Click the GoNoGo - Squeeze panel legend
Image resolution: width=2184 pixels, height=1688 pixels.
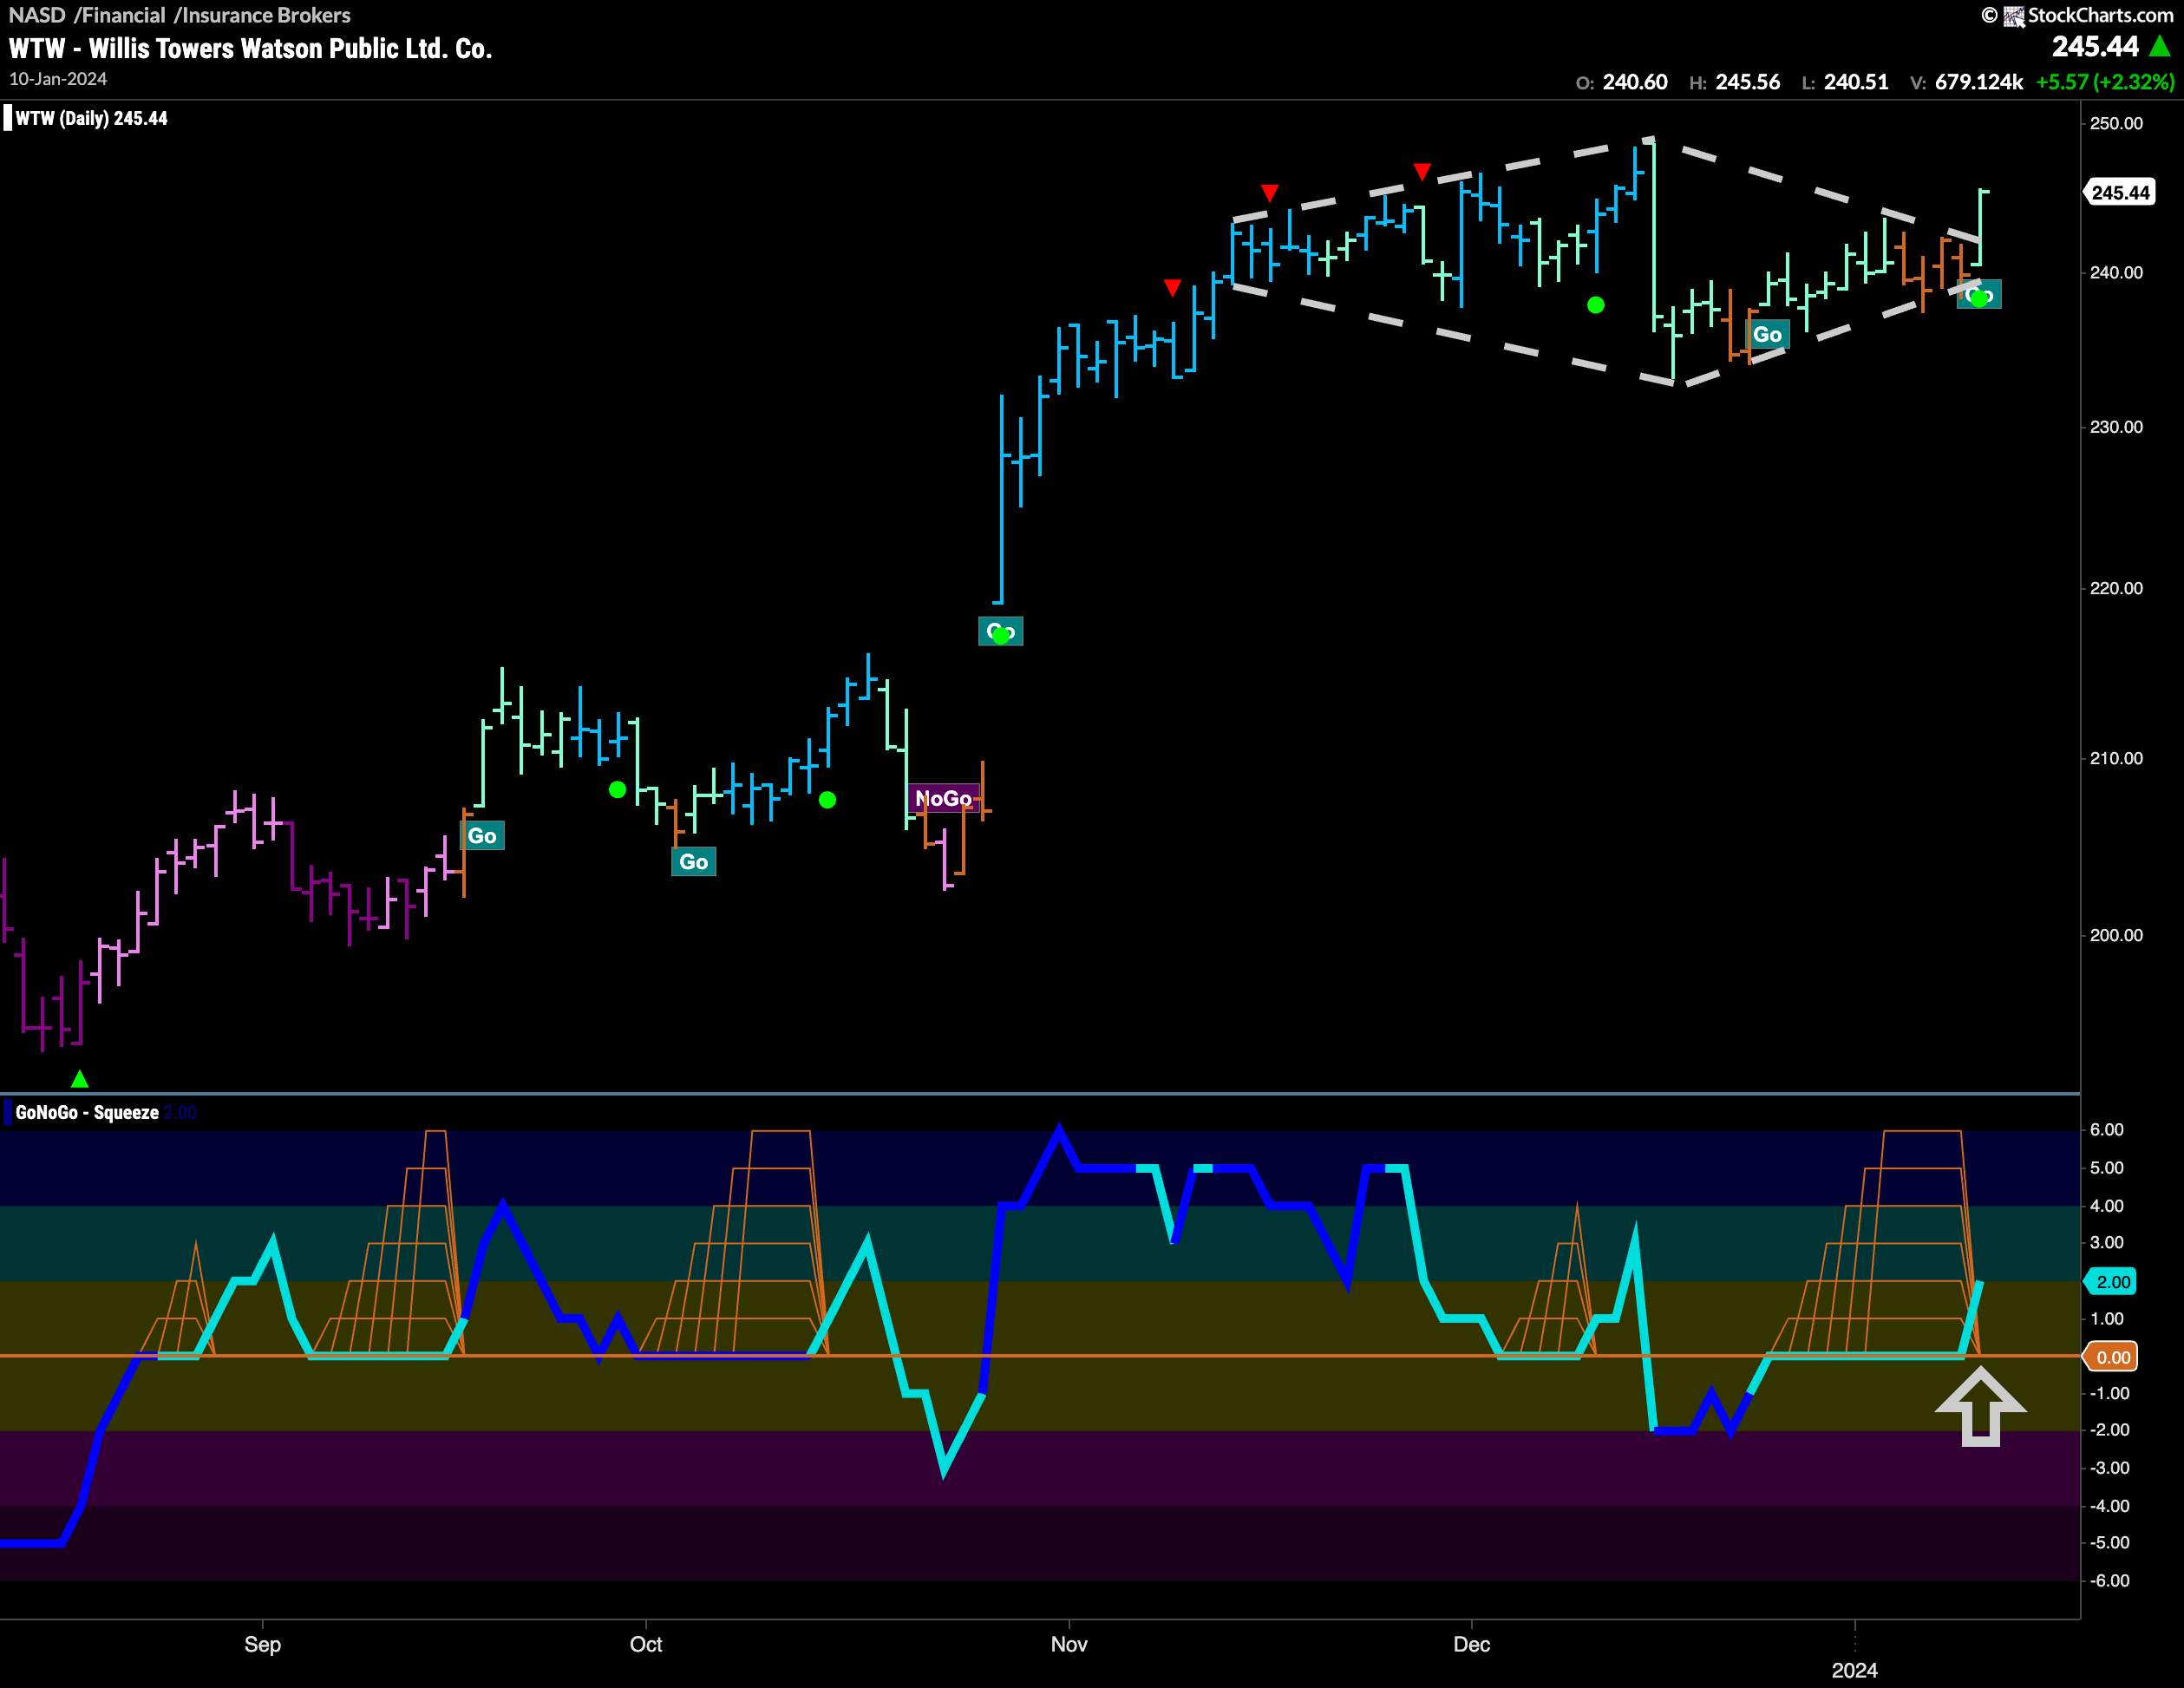tap(87, 1112)
